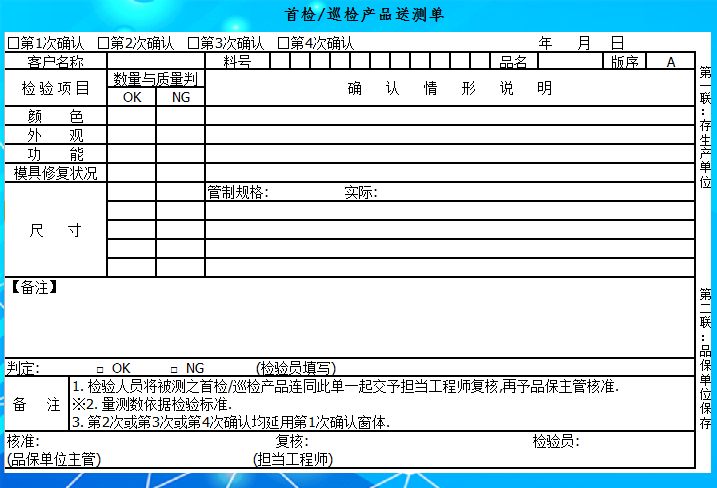Select the 第3次确认 checkbox
The image size is (717, 488).
pos(193,43)
